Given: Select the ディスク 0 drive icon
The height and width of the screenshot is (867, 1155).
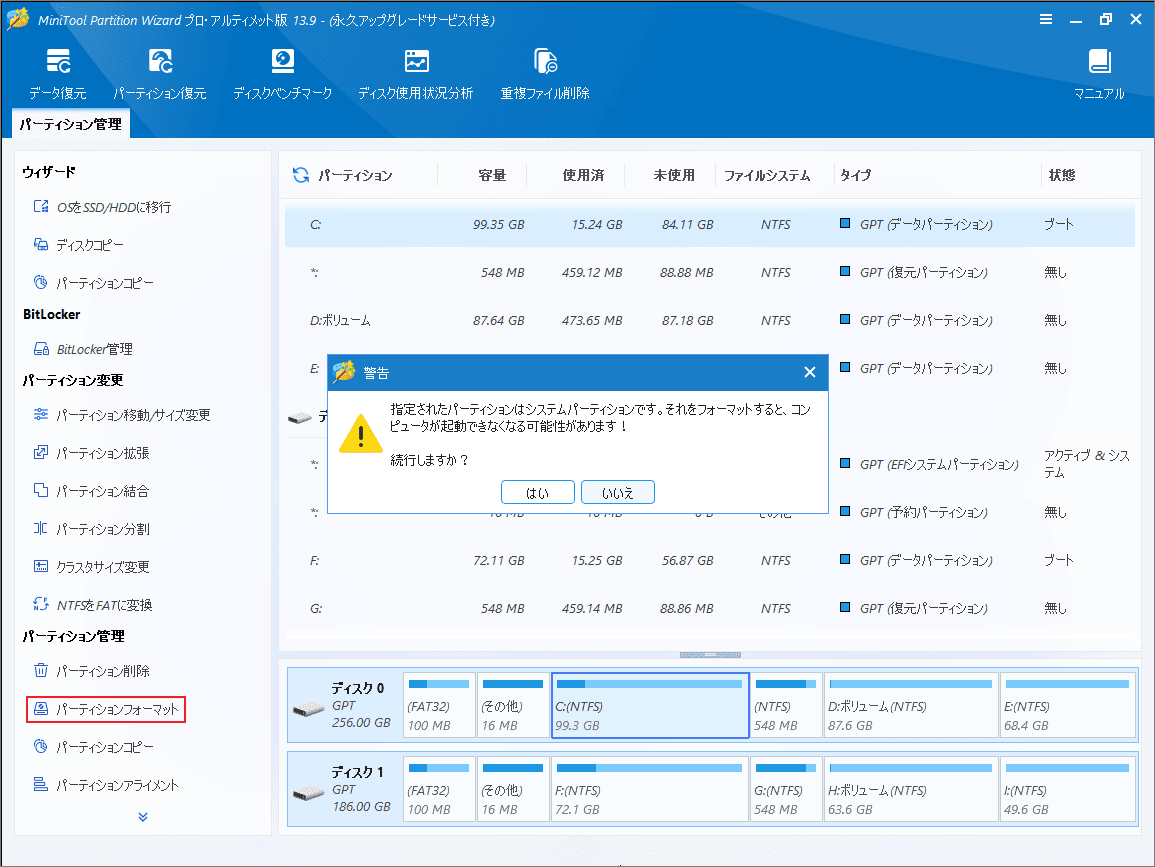Looking at the screenshot, I should tap(308, 710).
